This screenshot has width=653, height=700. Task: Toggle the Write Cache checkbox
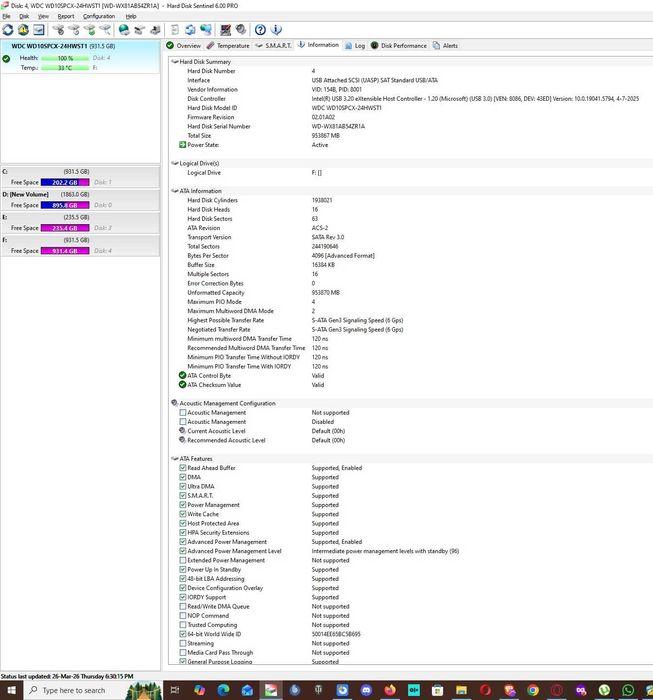pos(183,514)
